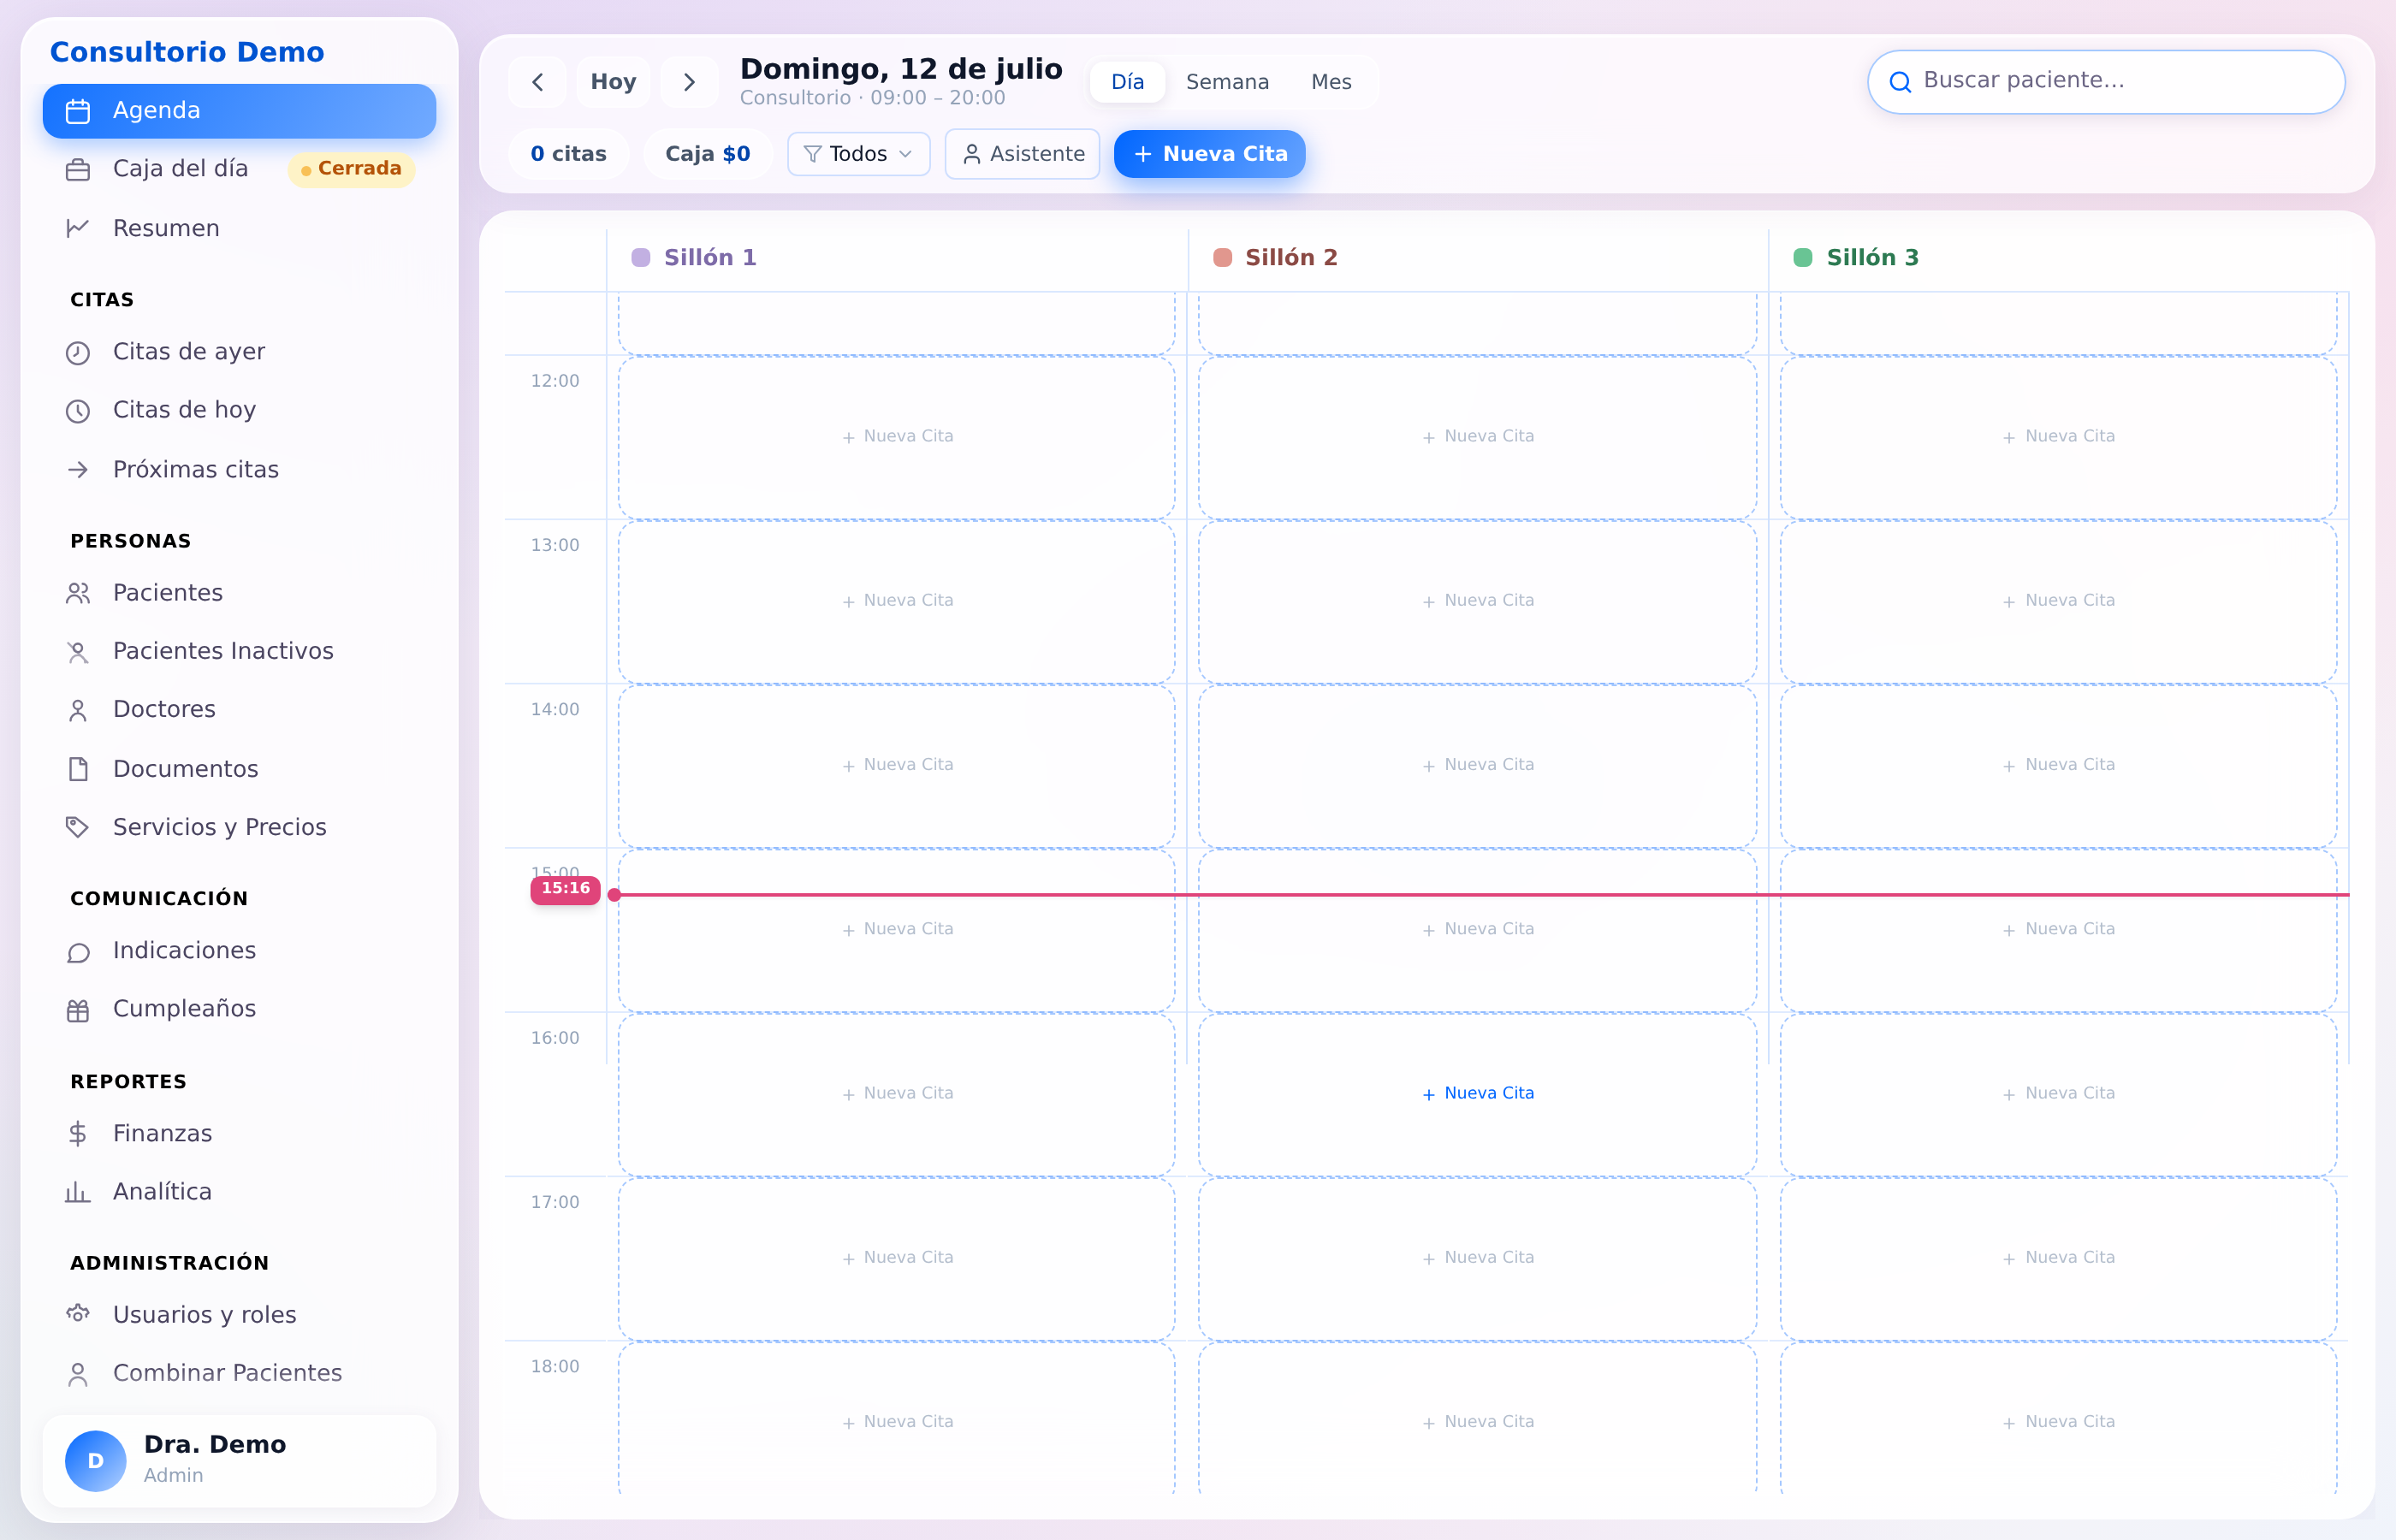The height and width of the screenshot is (1540, 2396).
Task: Open Documentos in sidebar
Action: [x=239, y=769]
